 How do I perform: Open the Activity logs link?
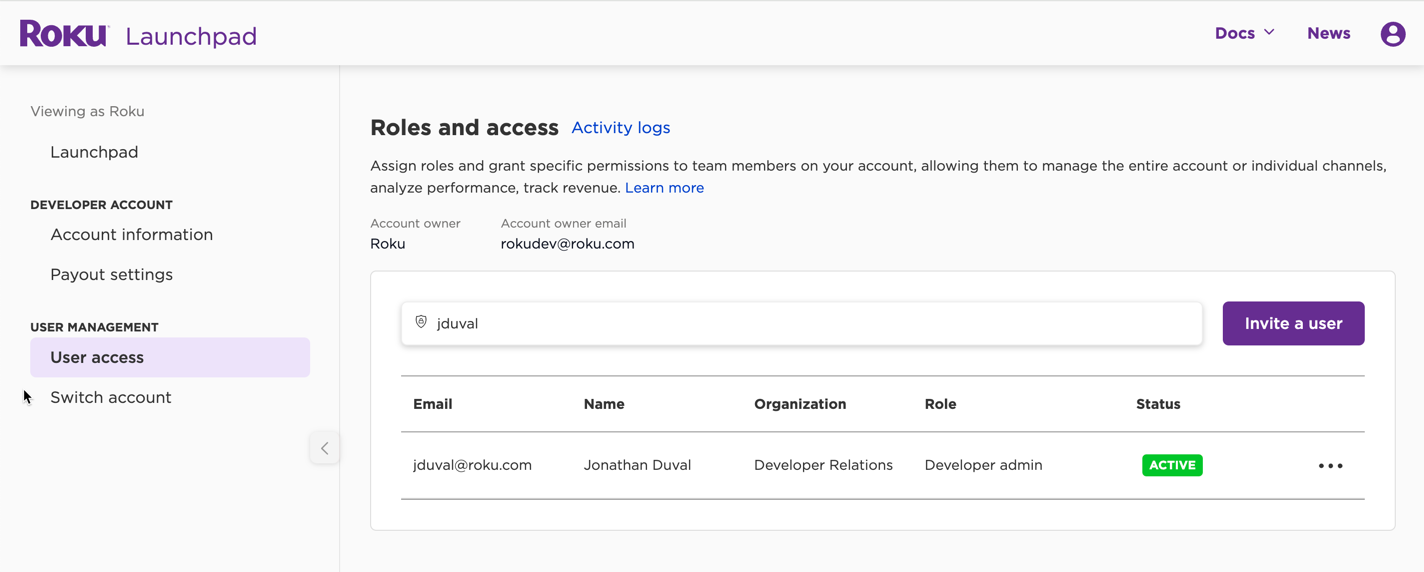(620, 128)
